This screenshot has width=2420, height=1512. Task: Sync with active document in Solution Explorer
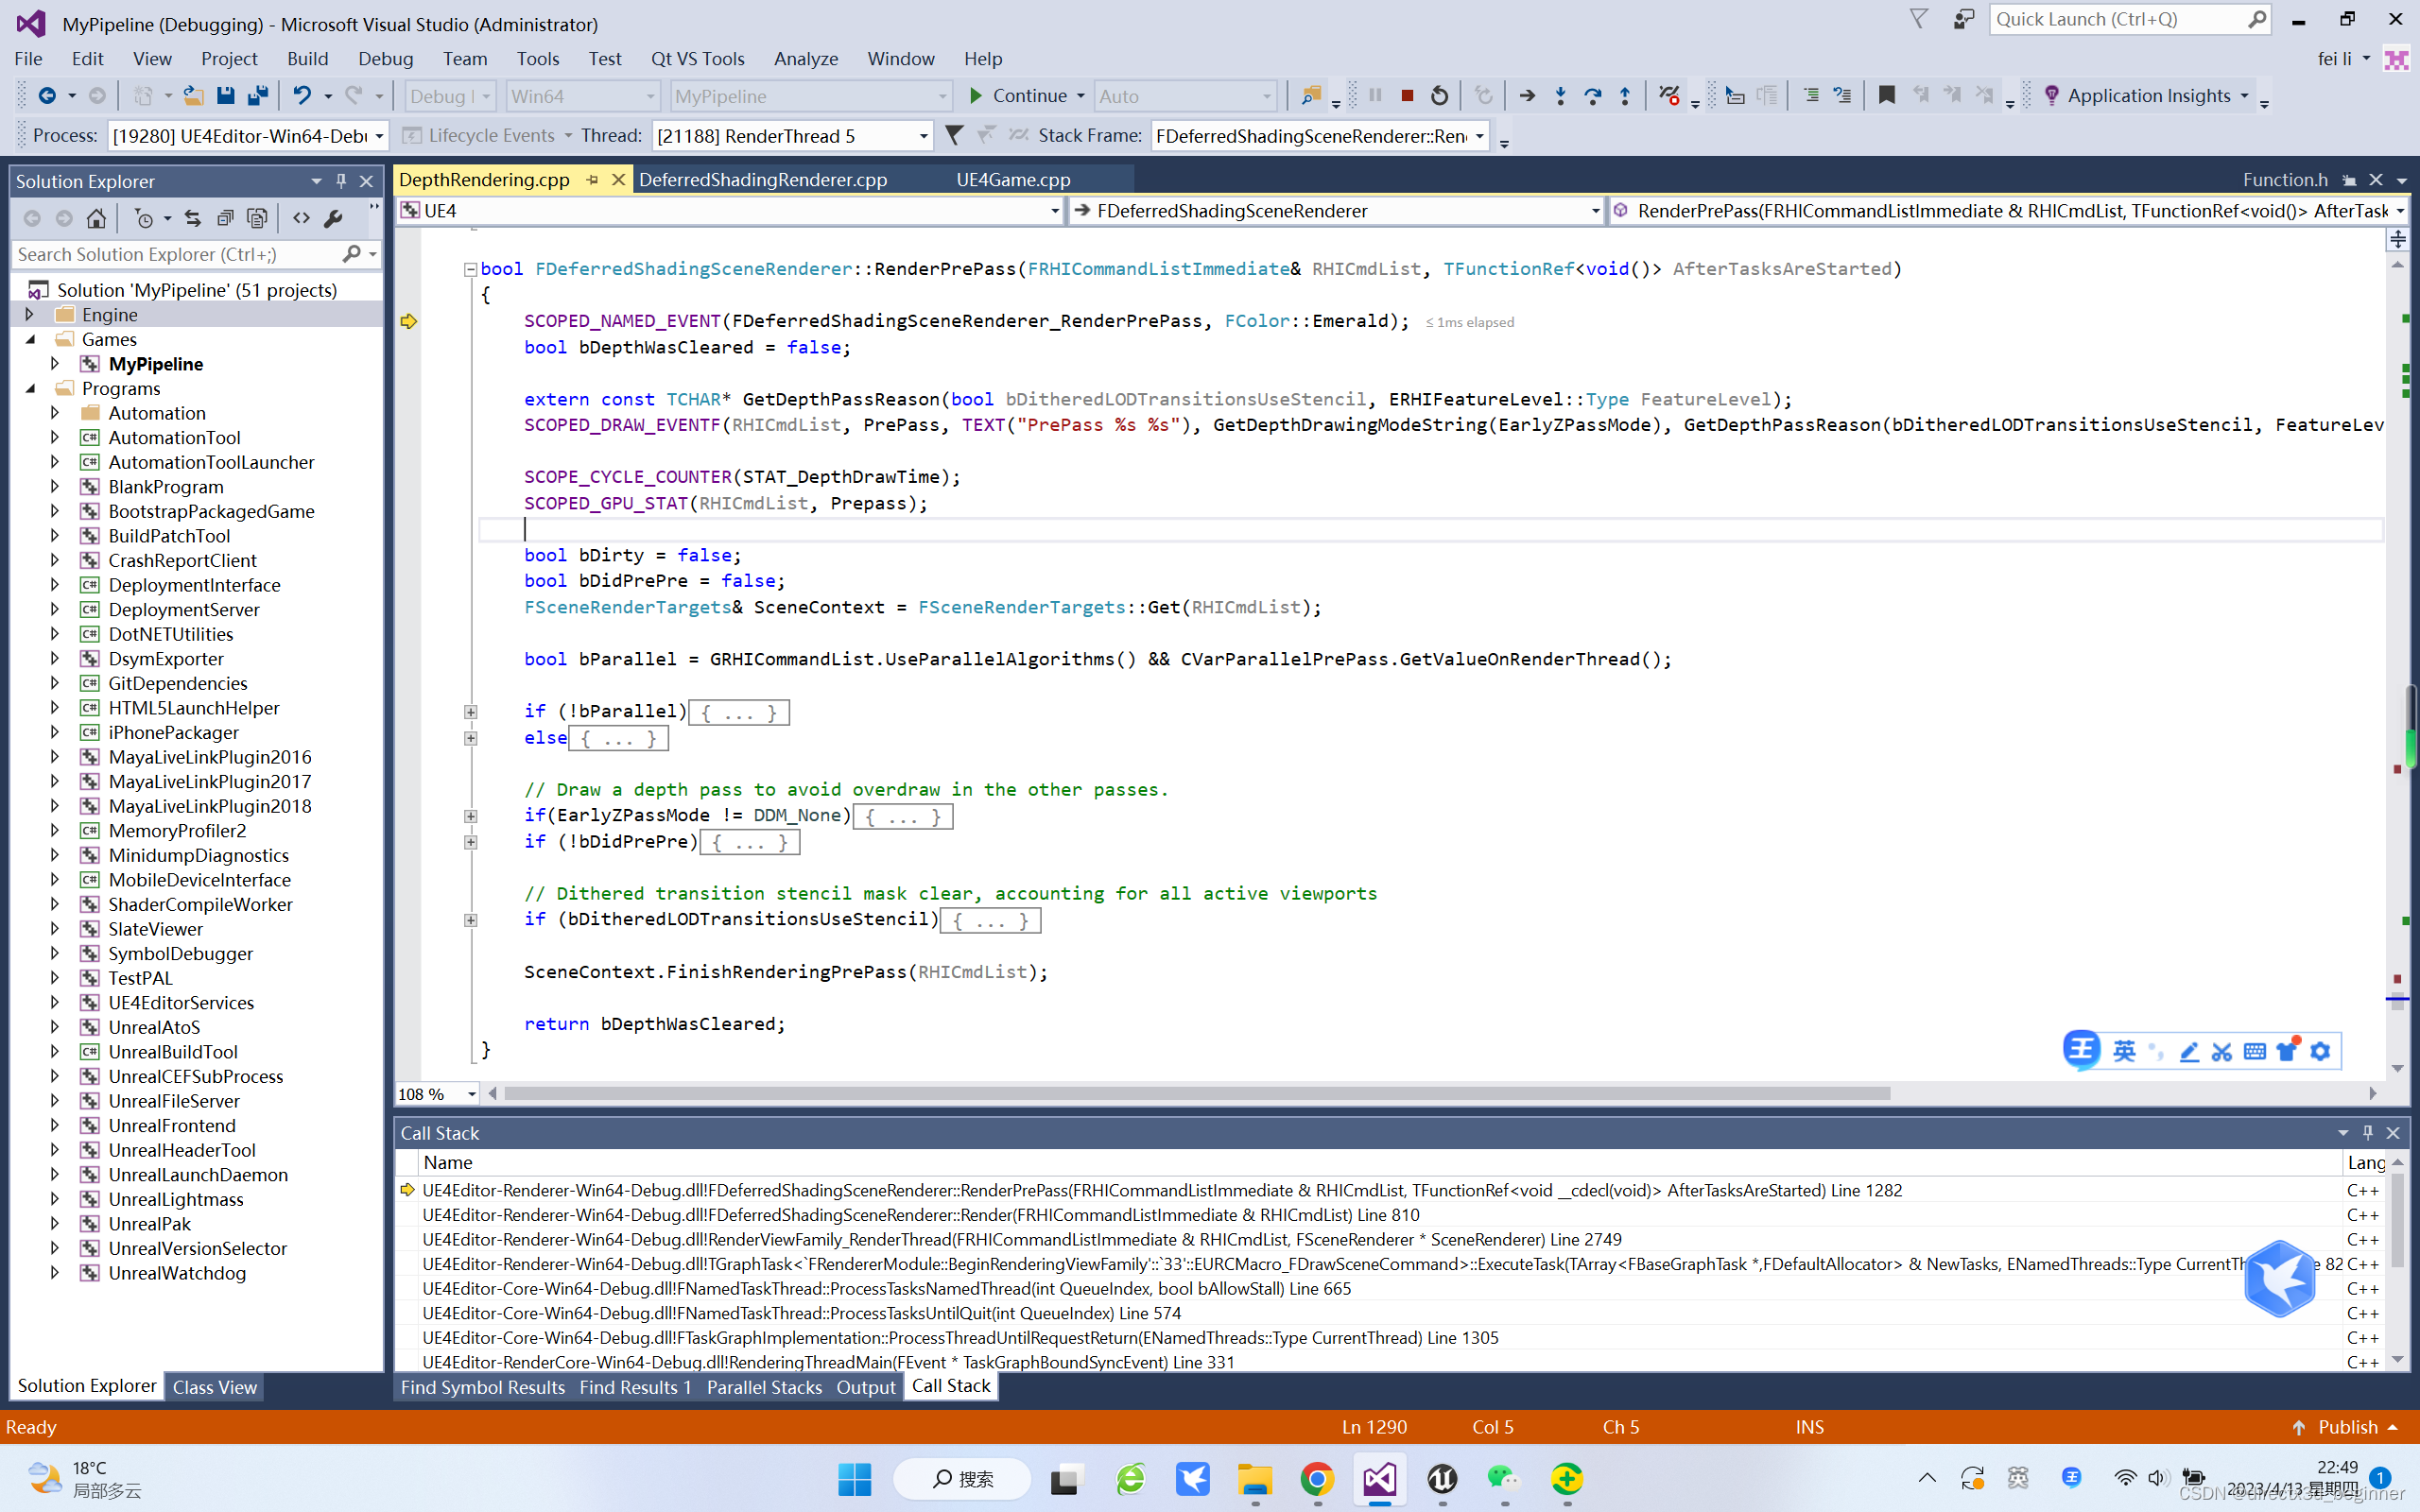tap(193, 218)
